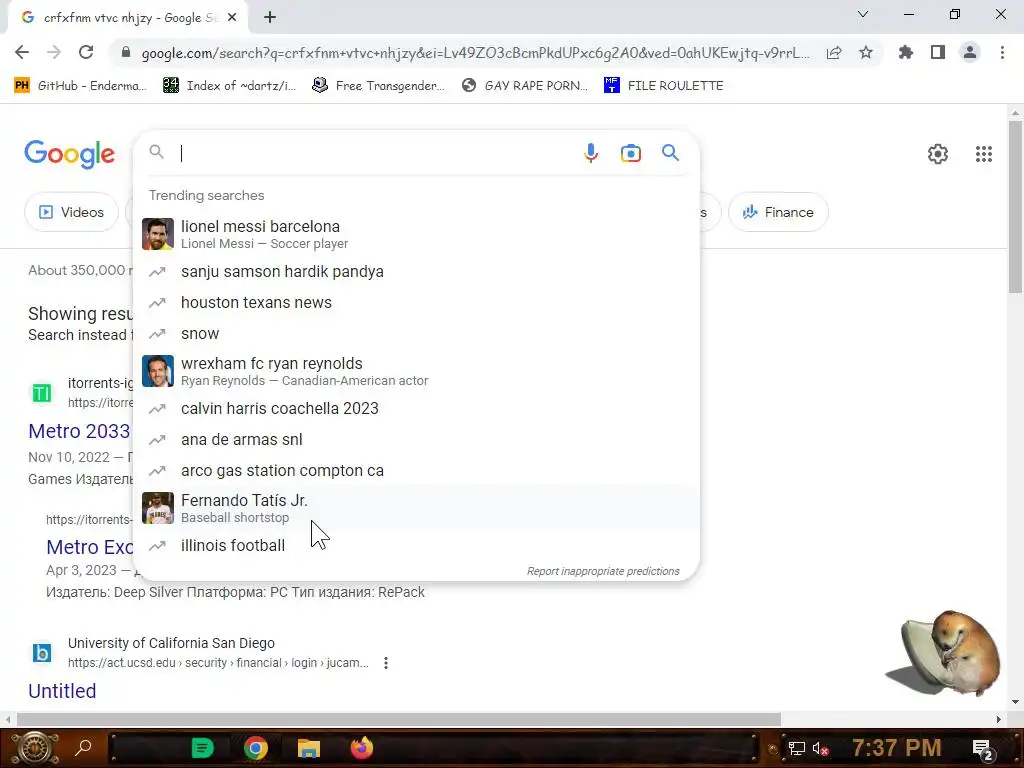1024x768 pixels.
Task: Open the Untitled UCSD result
Action: [62, 691]
